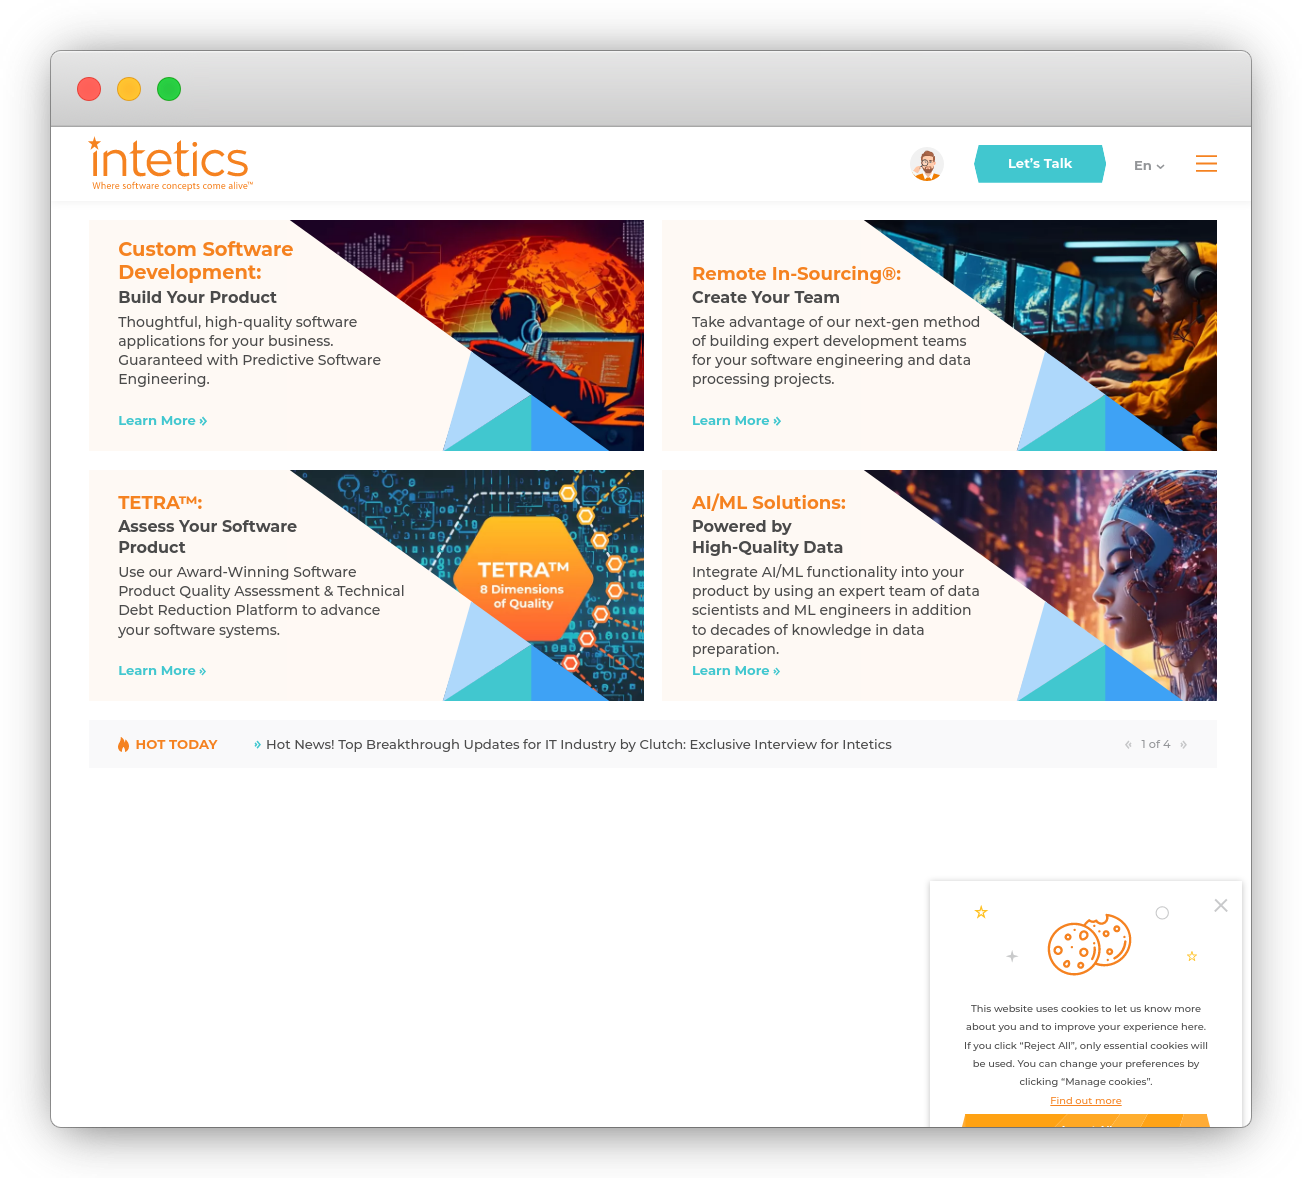Open the Hot News Clutch interview headline

[578, 744]
